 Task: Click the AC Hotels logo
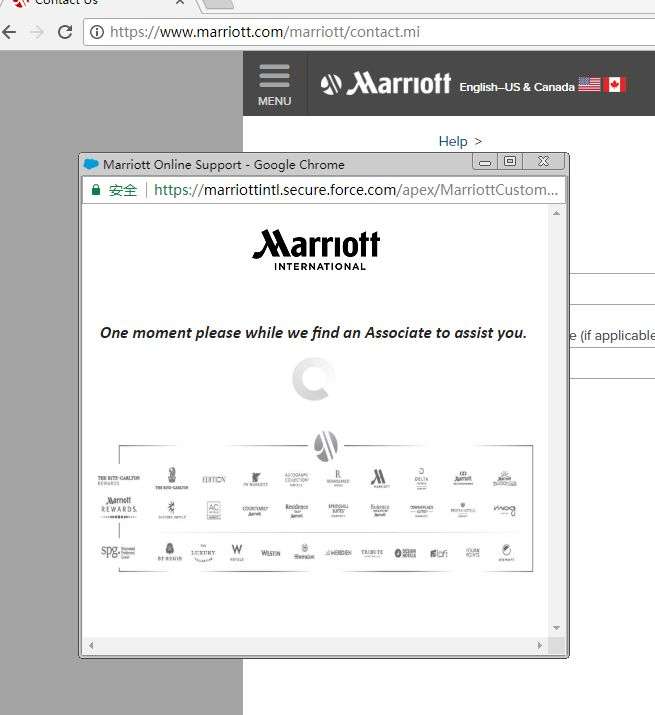click(213, 510)
